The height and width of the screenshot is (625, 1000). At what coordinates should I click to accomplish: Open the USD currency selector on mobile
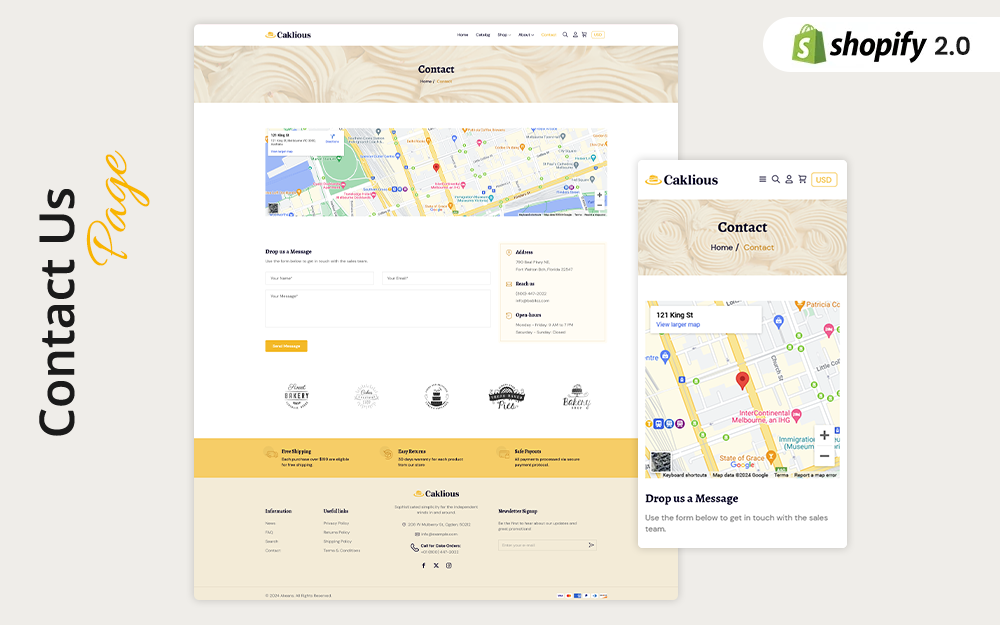(824, 180)
